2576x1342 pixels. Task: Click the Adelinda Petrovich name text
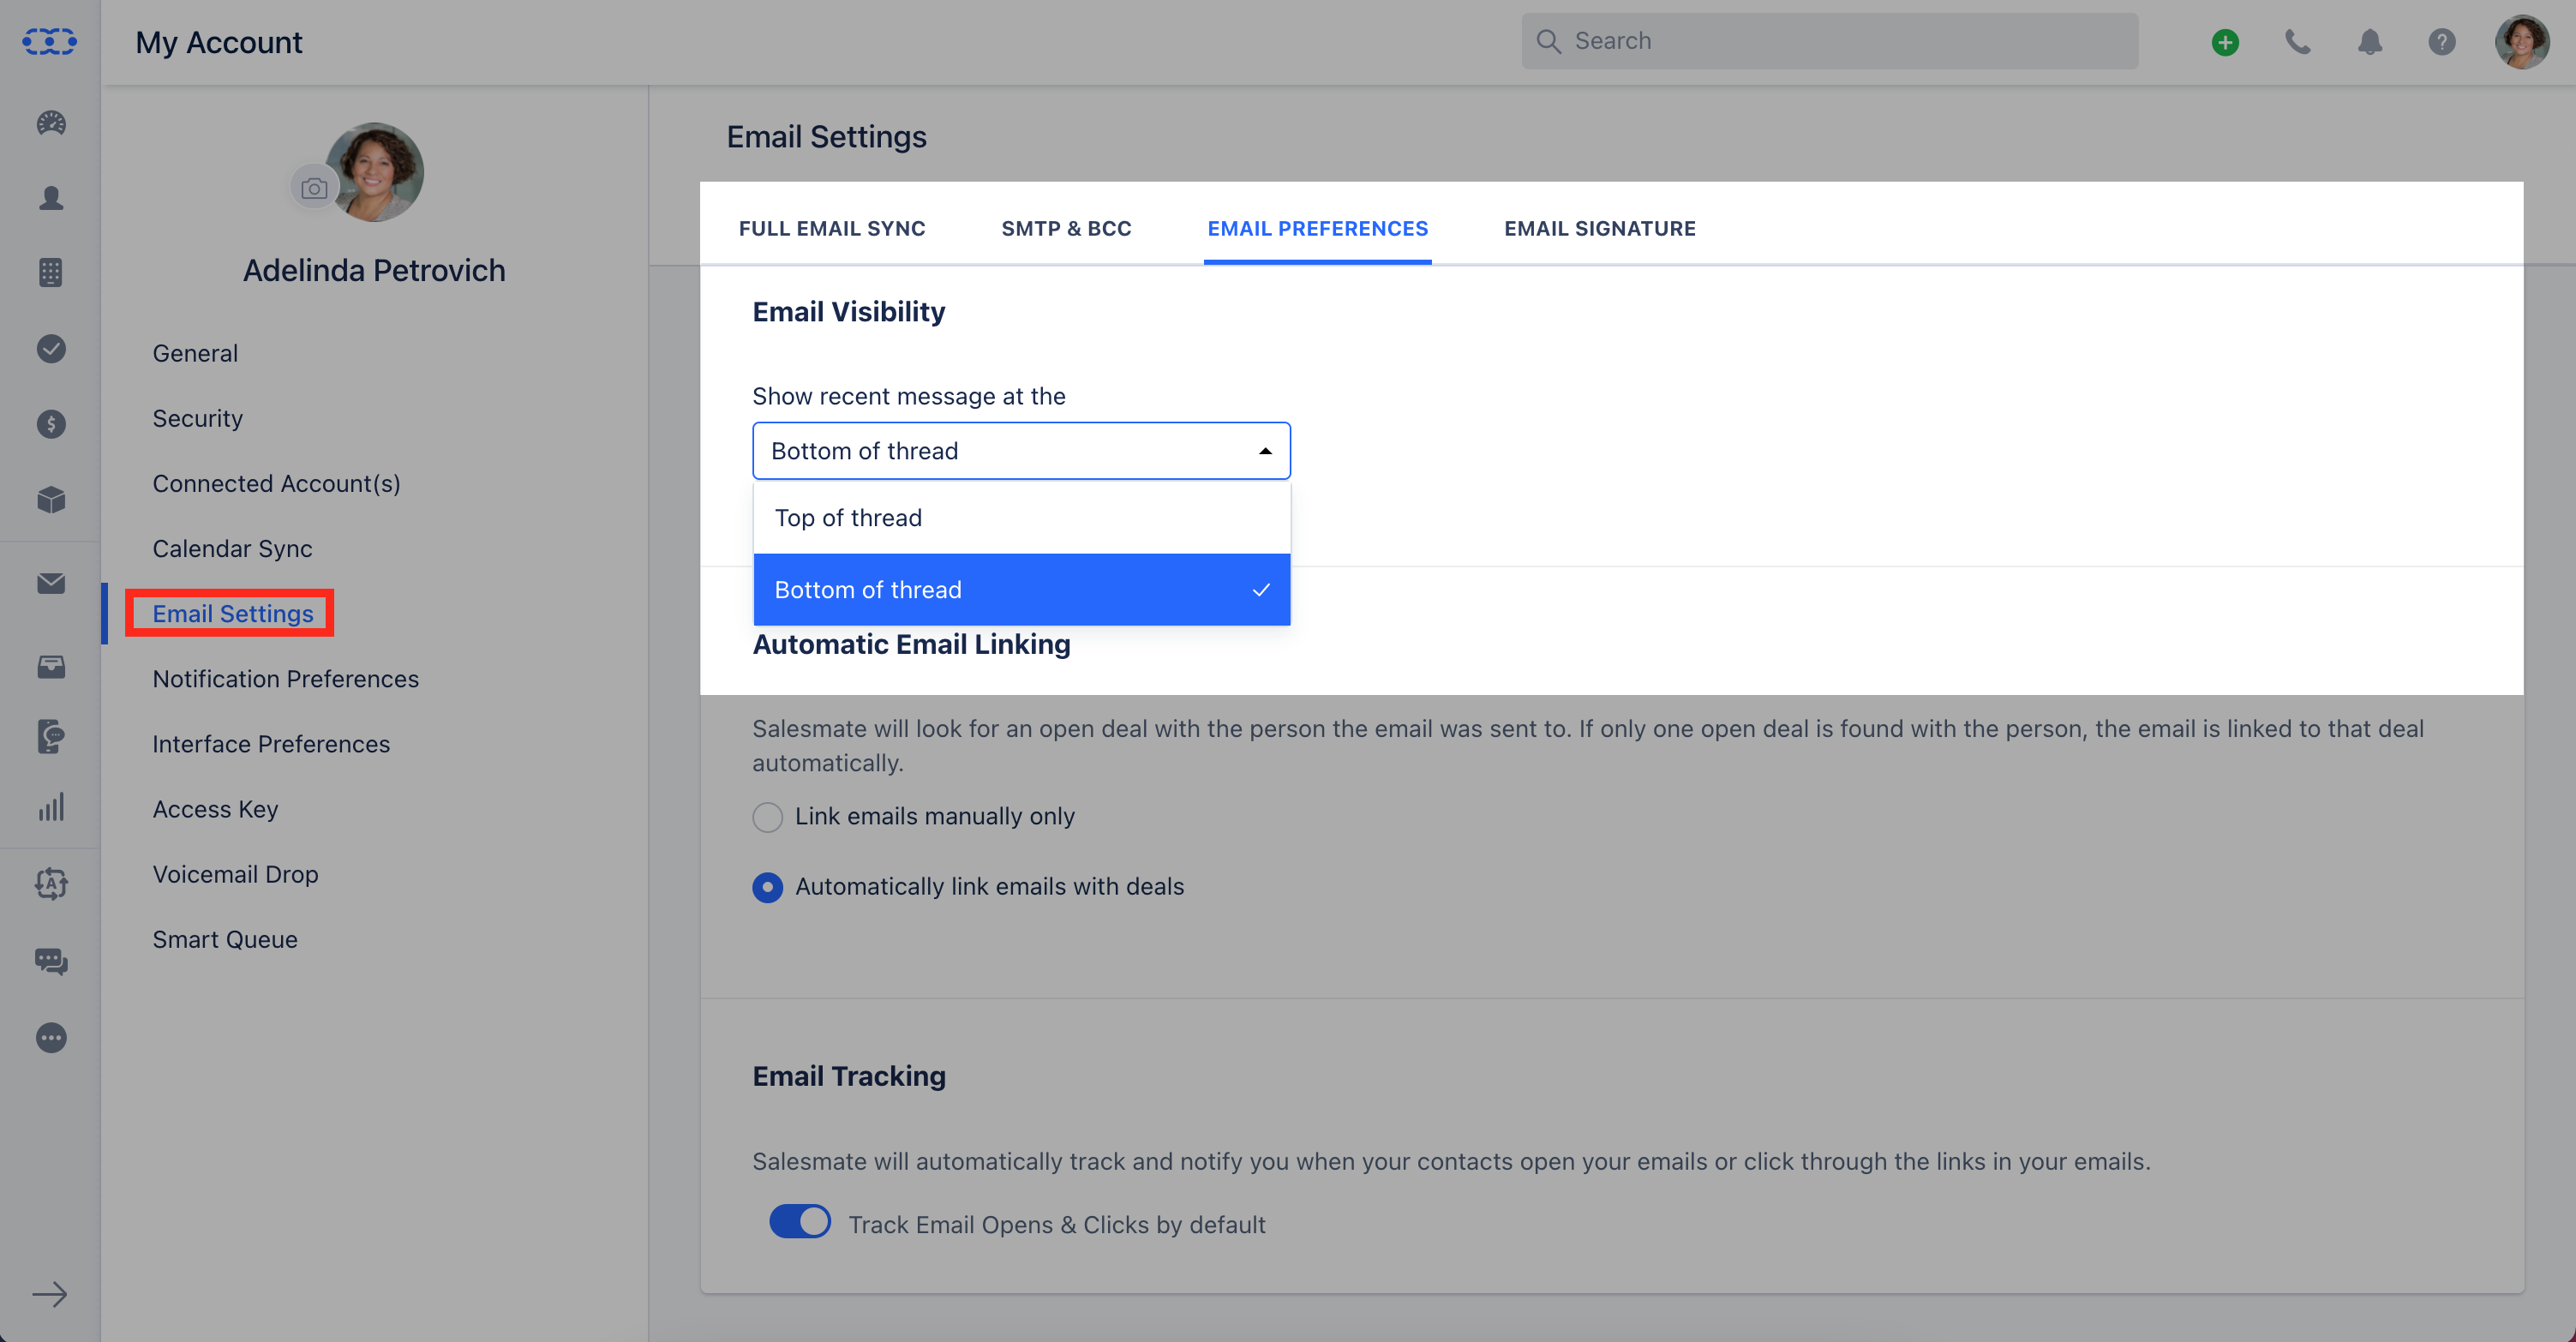click(x=374, y=270)
